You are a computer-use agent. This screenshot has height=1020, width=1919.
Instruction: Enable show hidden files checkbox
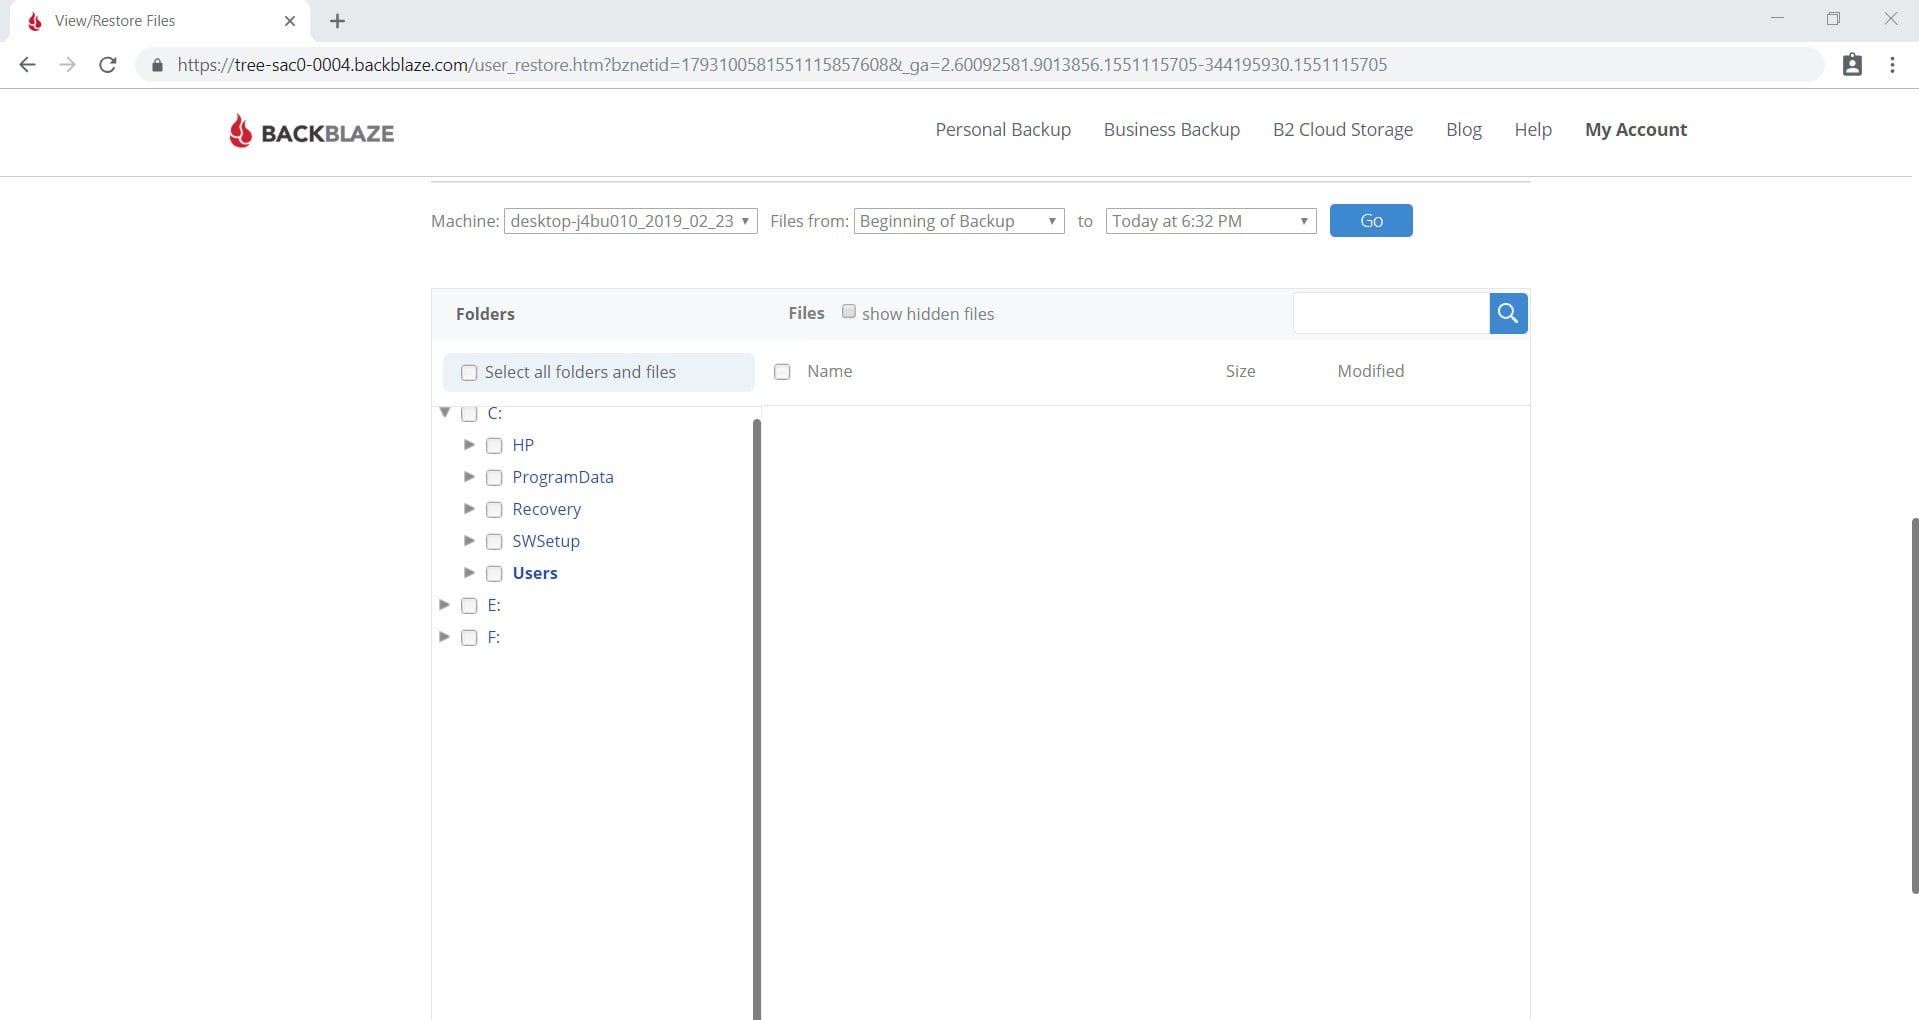click(x=849, y=312)
